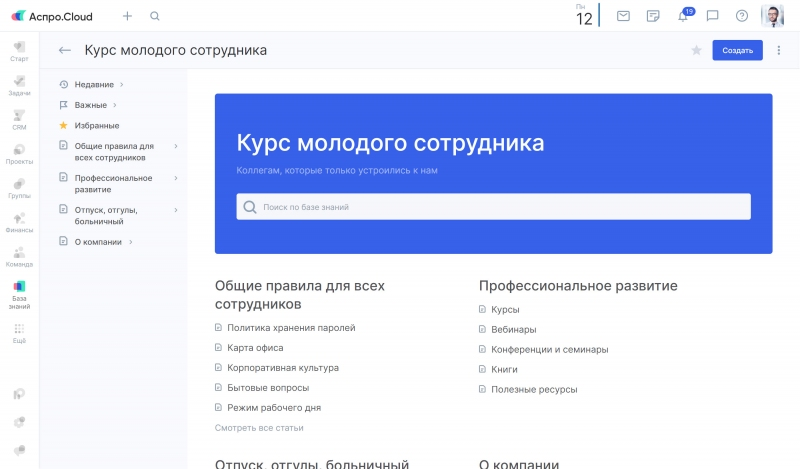
Task: Open the mail envelope icon
Action: pyautogui.click(x=623, y=16)
